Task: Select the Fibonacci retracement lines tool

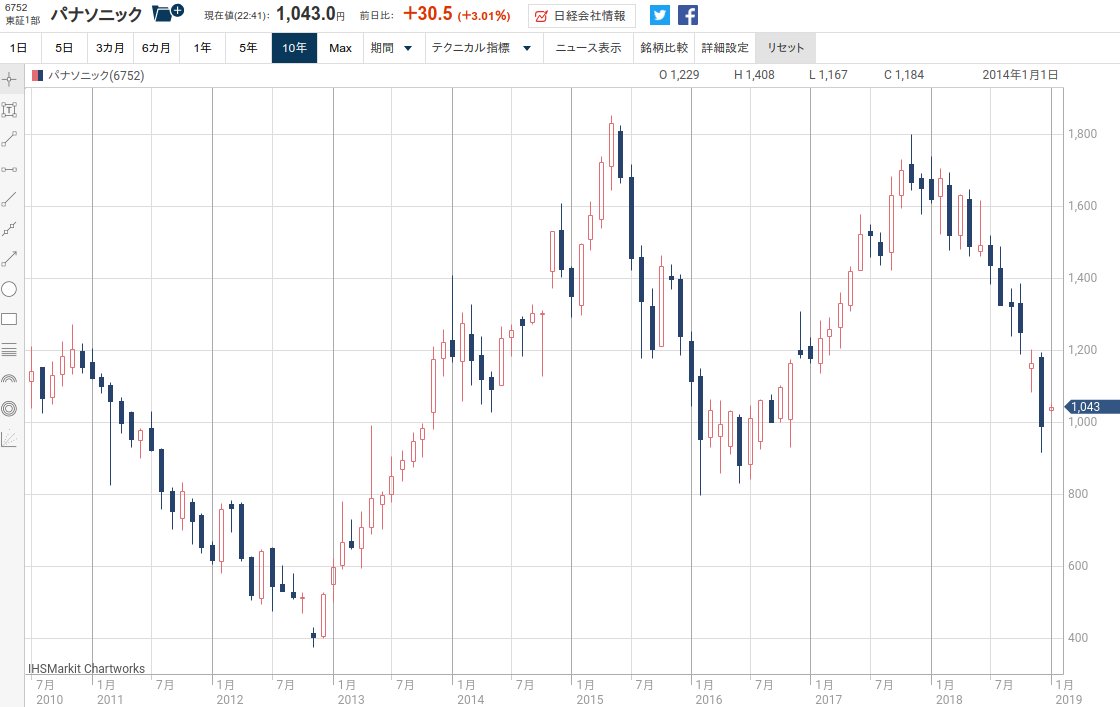Action: 9,349
